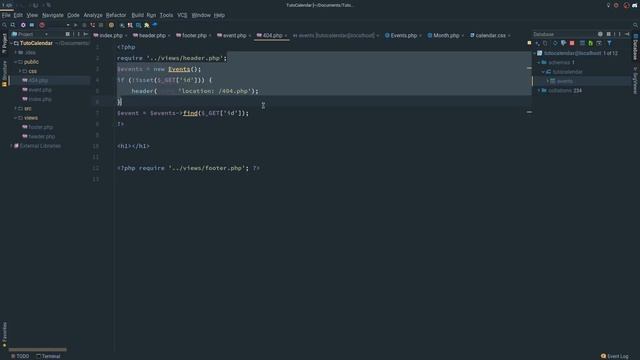640x360 pixels.
Task: Switch to the footer.php editor tab
Action: (x=193, y=36)
